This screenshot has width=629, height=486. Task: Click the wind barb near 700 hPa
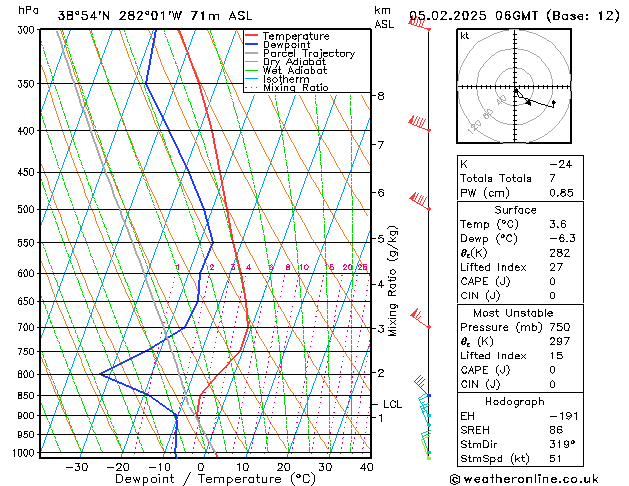(420, 319)
